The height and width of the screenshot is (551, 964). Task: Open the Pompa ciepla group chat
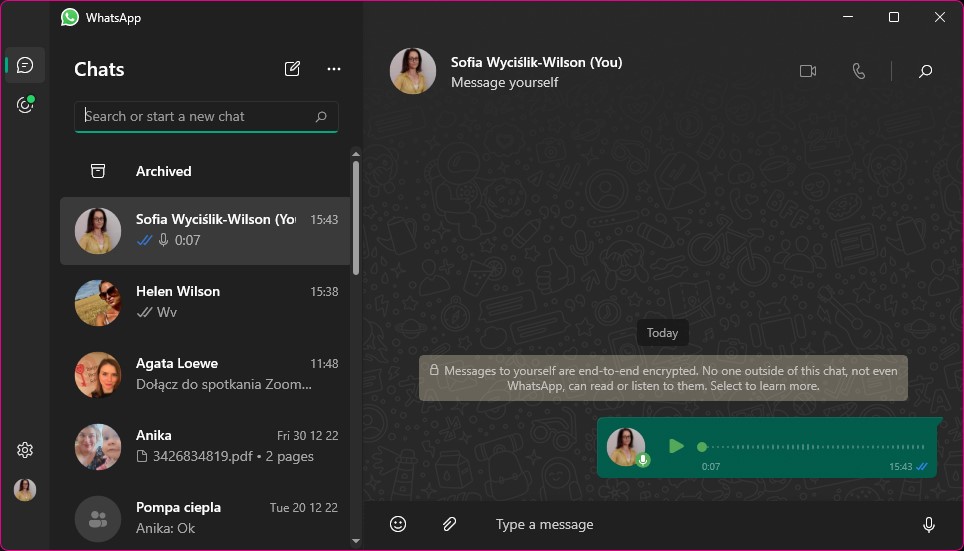(x=205, y=518)
